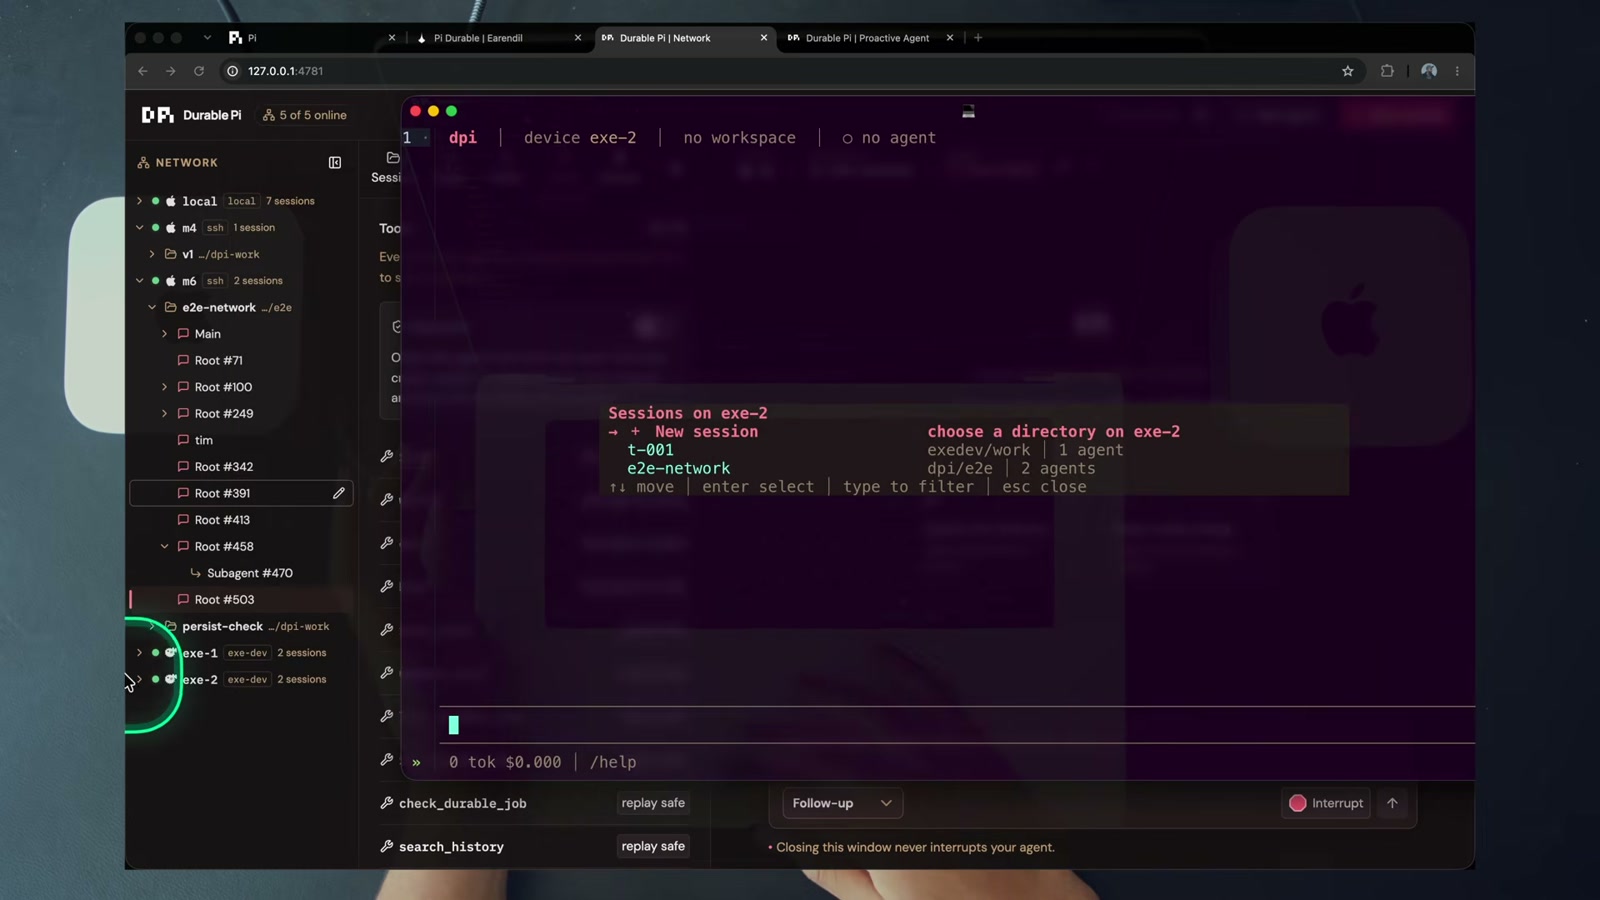Select the Root #342 session

[224, 467]
